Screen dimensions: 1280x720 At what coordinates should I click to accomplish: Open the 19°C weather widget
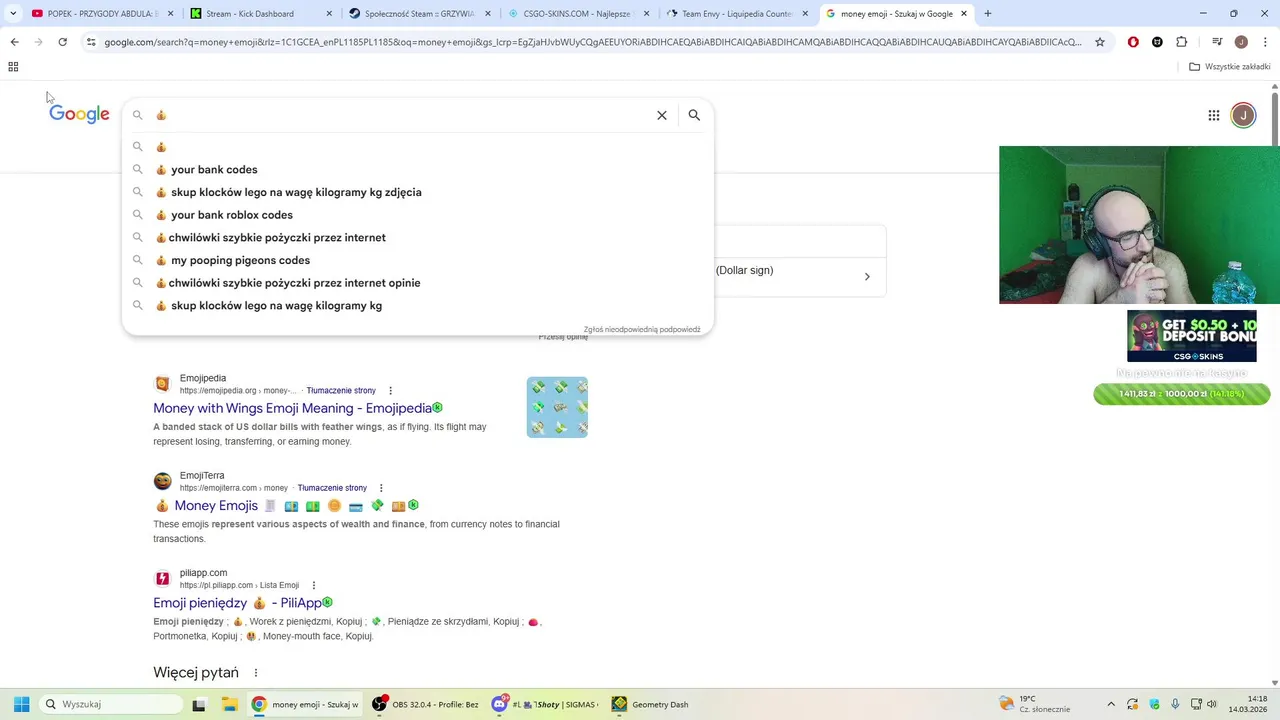[x=1033, y=704]
